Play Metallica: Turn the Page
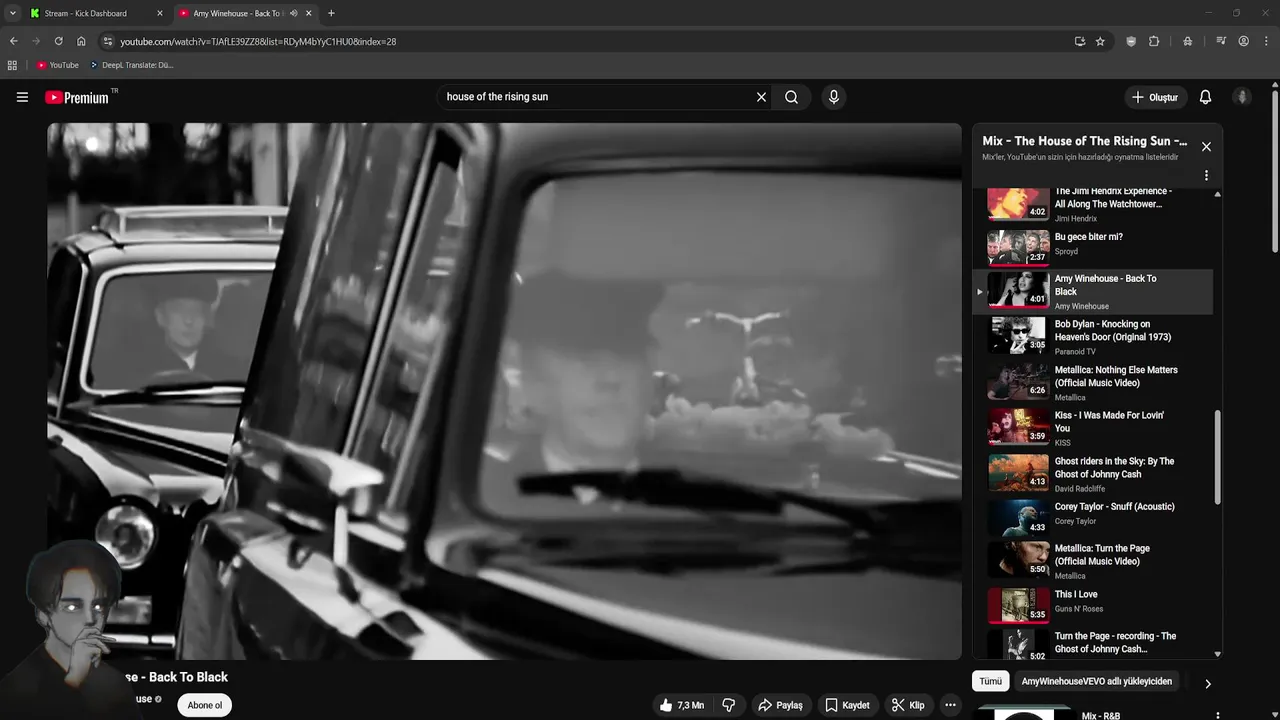The width and height of the screenshot is (1280, 720). click(1093, 561)
